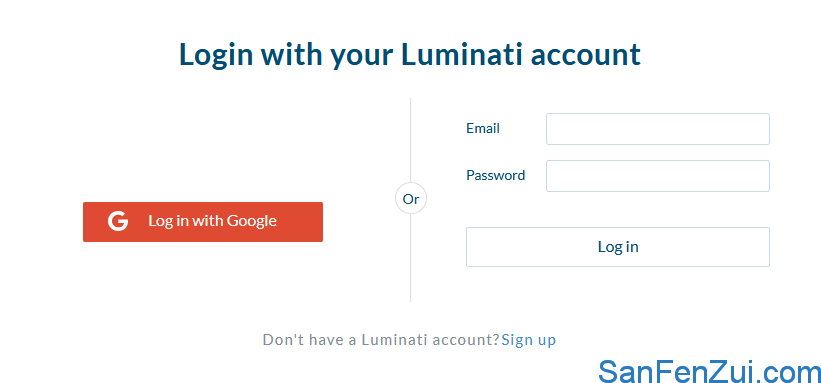Submit the form with Log in button

tap(618, 247)
